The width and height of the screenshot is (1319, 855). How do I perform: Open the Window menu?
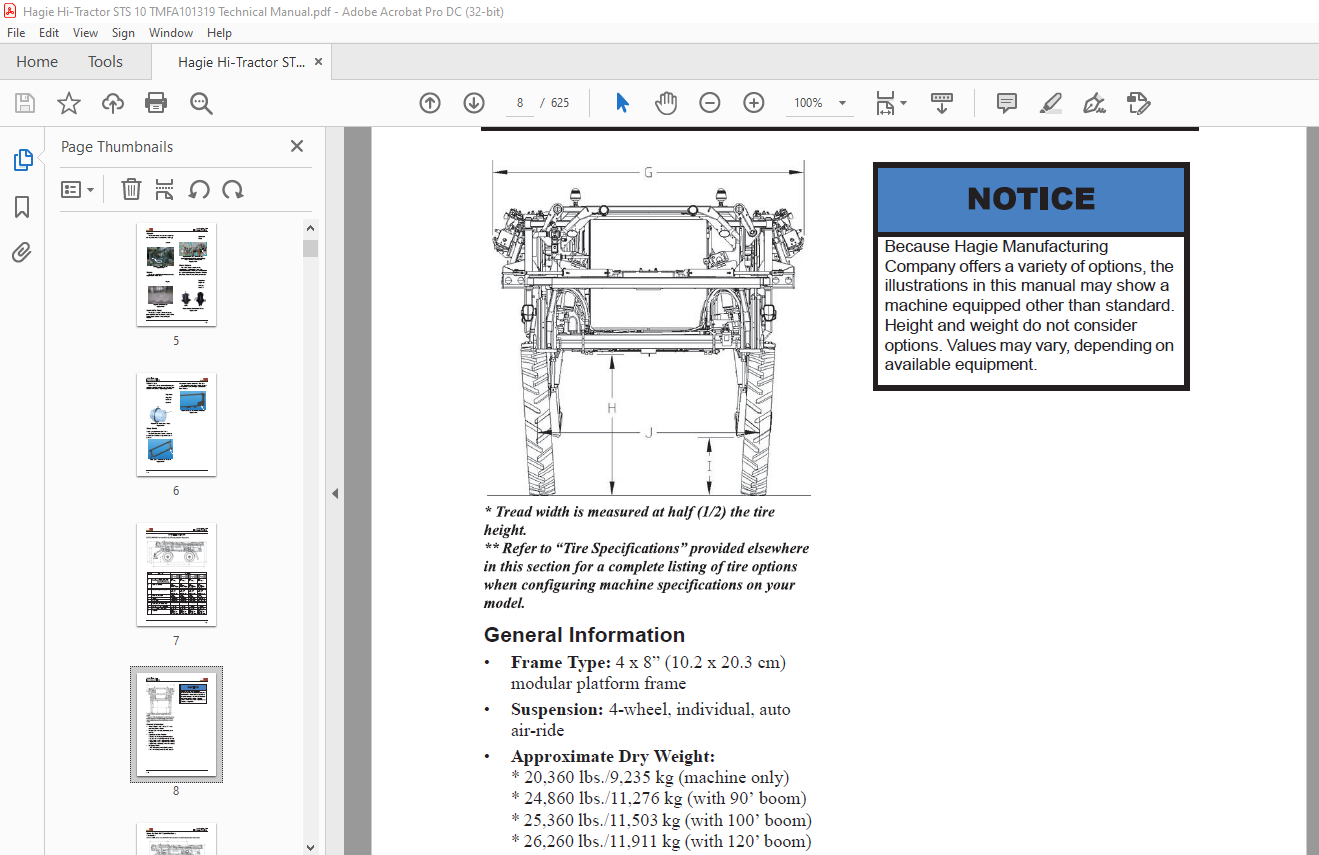(x=171, y=33)
